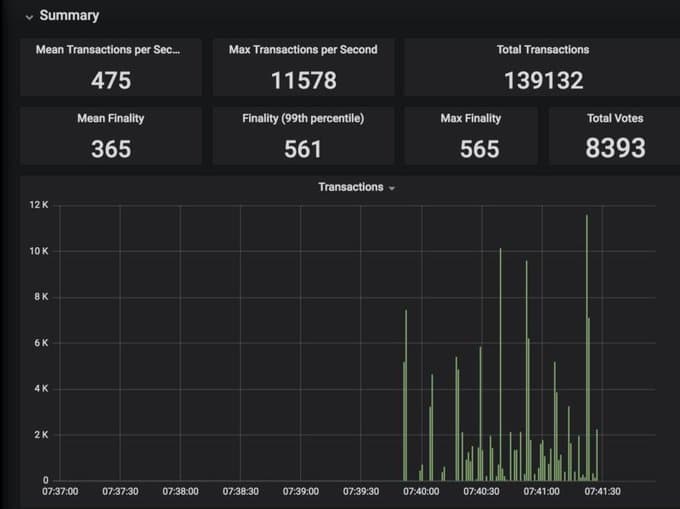
Task: Select the 139132 total transactions value
Action: point(543,80)
